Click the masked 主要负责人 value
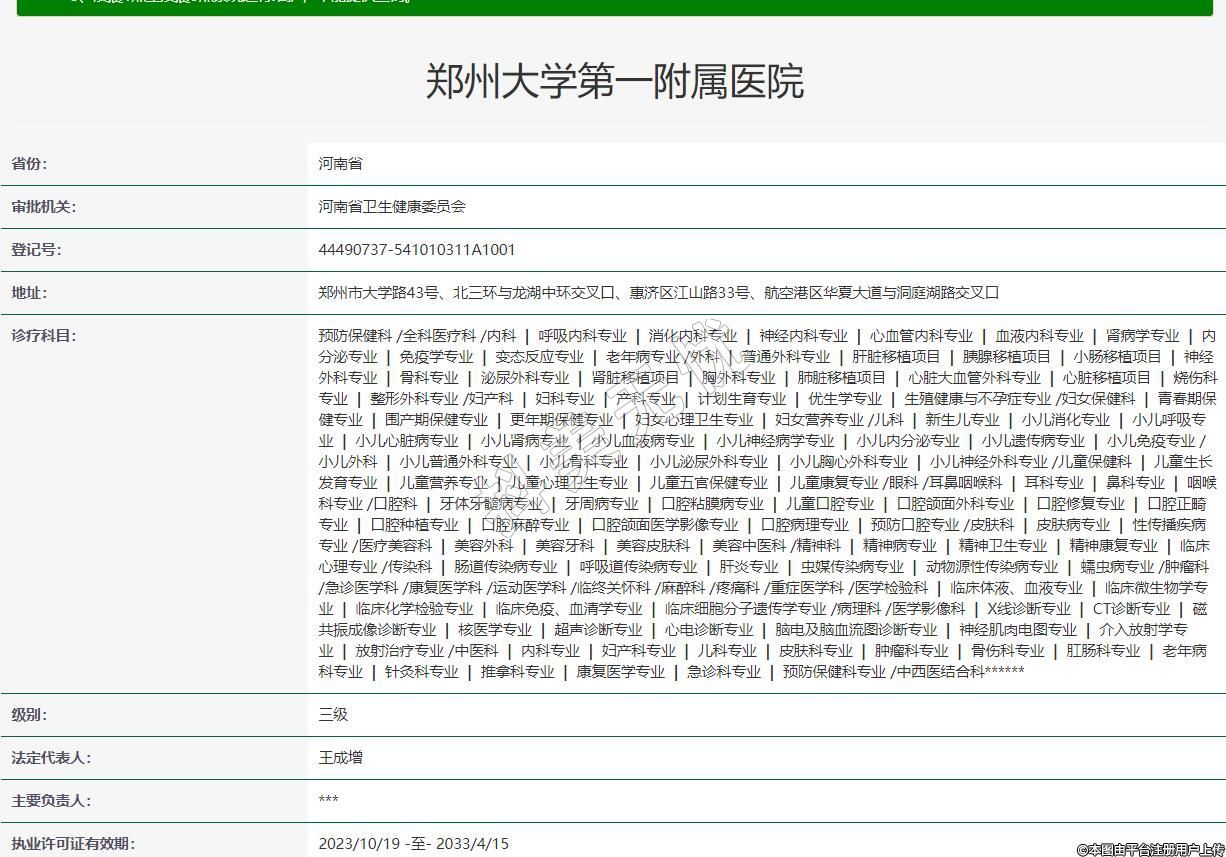 click(328, 801)
